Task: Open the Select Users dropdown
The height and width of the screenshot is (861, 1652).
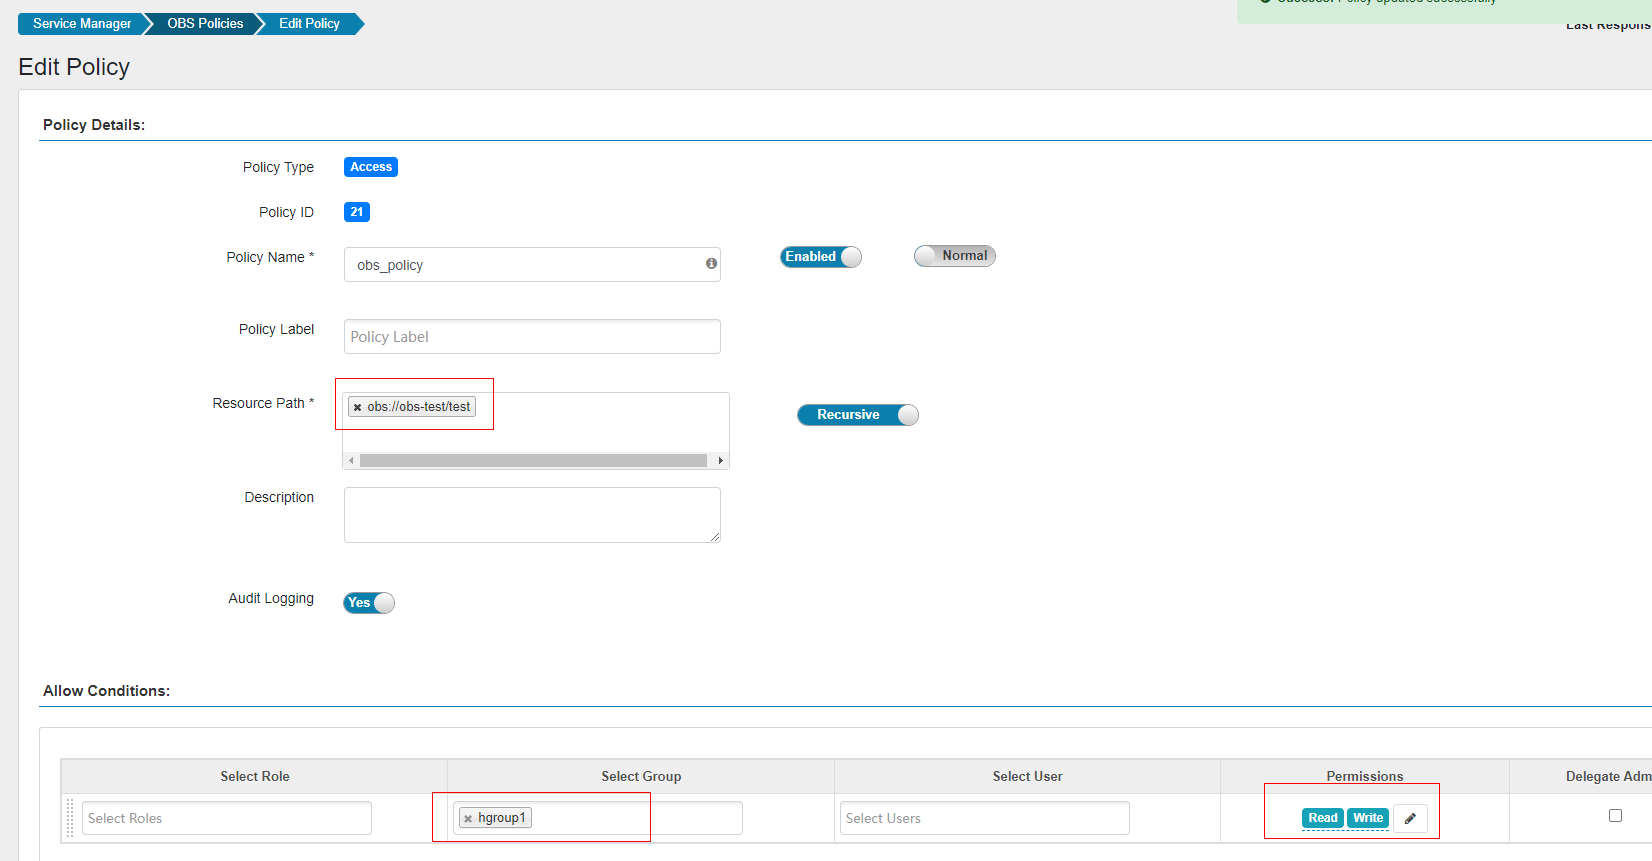Action: 985,818
